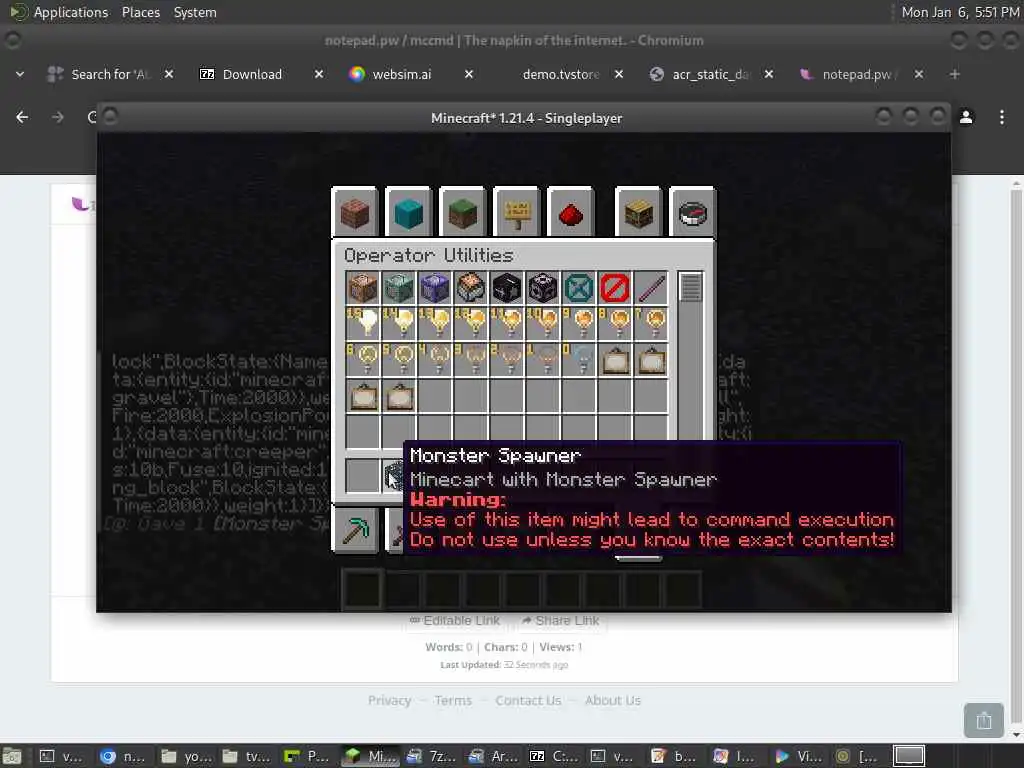The height and width of the screenshot is (768, 1024).
Task: Pick the orange Command Block item
Action: (363, 288)
